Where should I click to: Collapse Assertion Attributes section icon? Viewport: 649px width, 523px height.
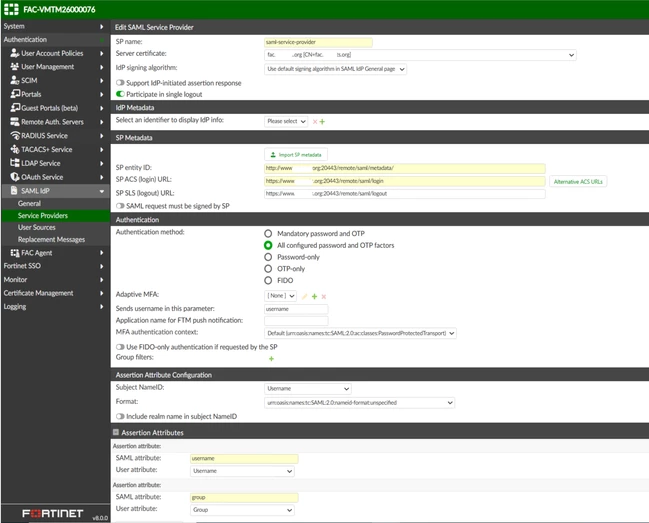point(116,432)
